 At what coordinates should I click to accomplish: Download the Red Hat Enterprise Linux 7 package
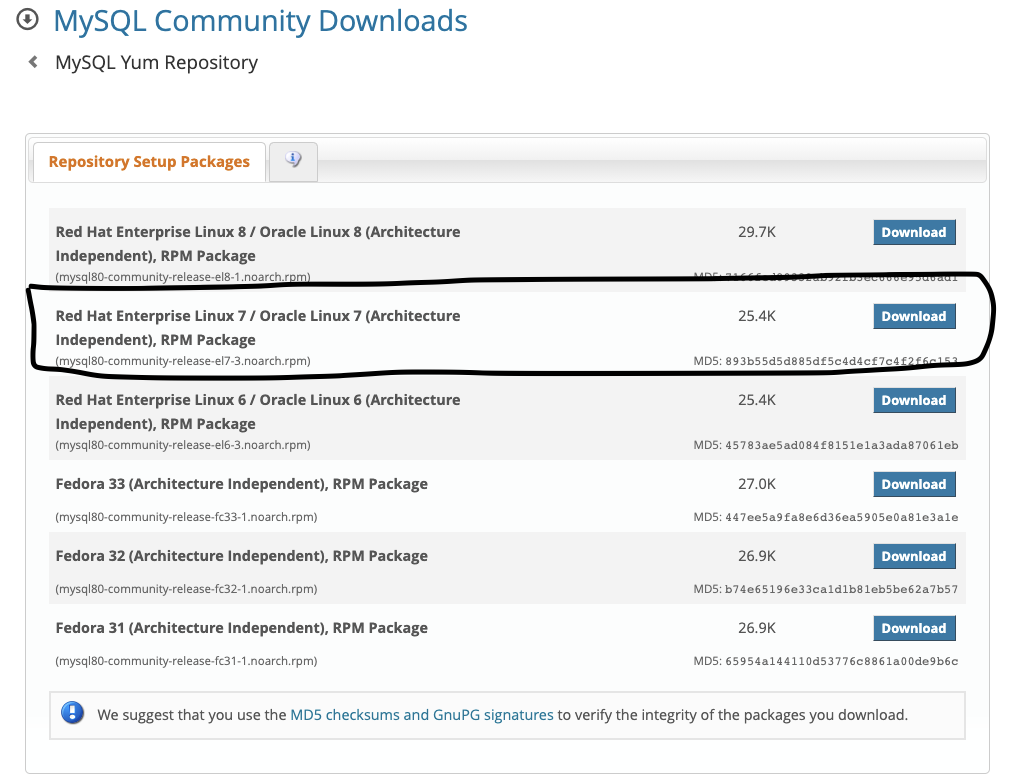(x=914, y=316)
